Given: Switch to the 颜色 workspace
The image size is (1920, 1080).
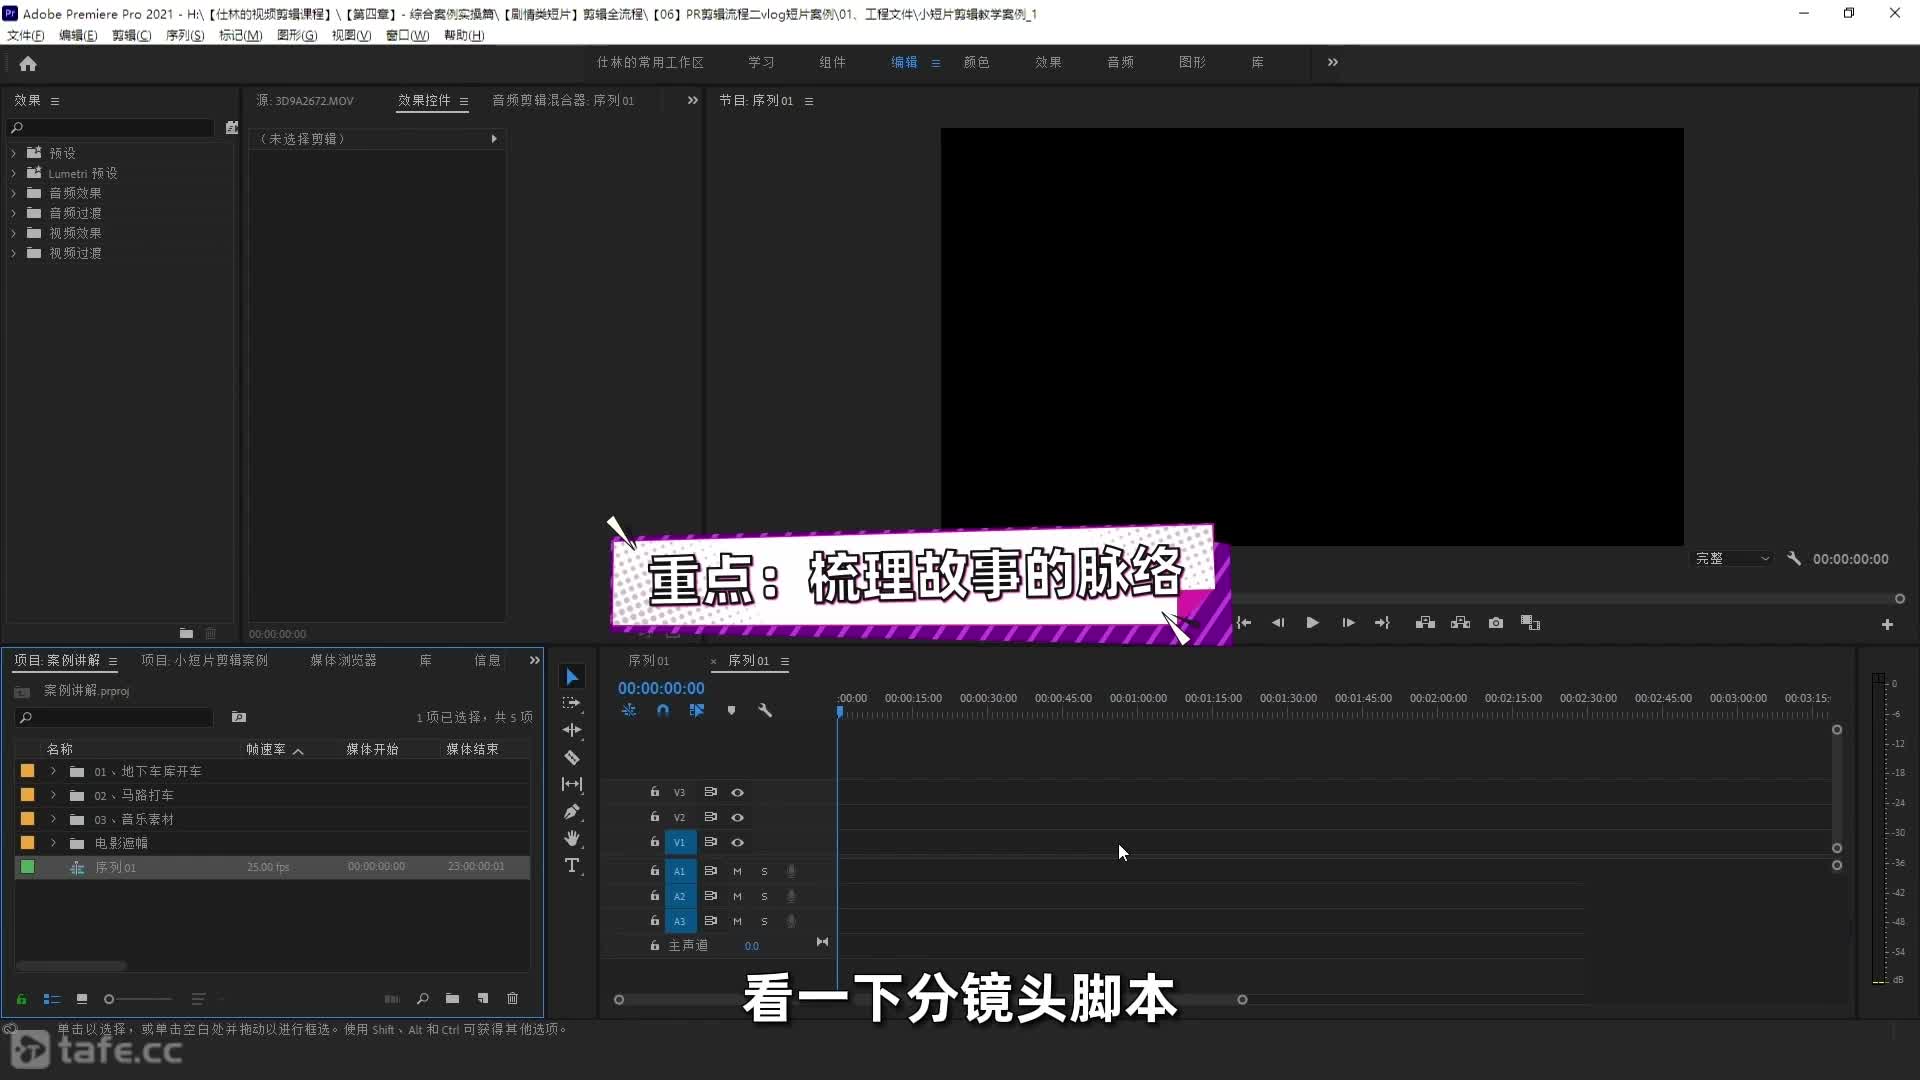Looking at the screenshot, I should coord(976,62).
